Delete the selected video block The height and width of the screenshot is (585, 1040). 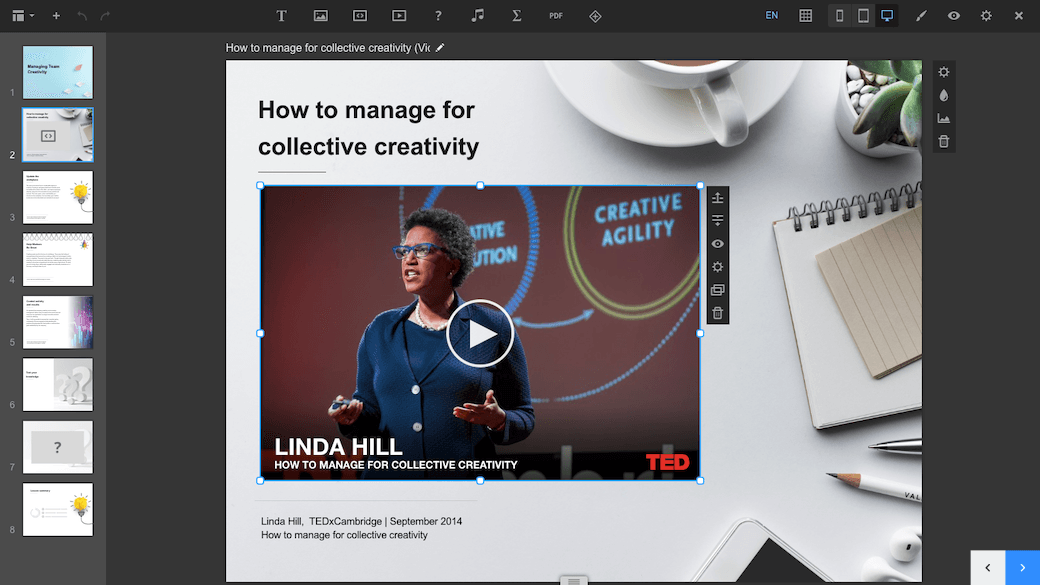(718, 313)
